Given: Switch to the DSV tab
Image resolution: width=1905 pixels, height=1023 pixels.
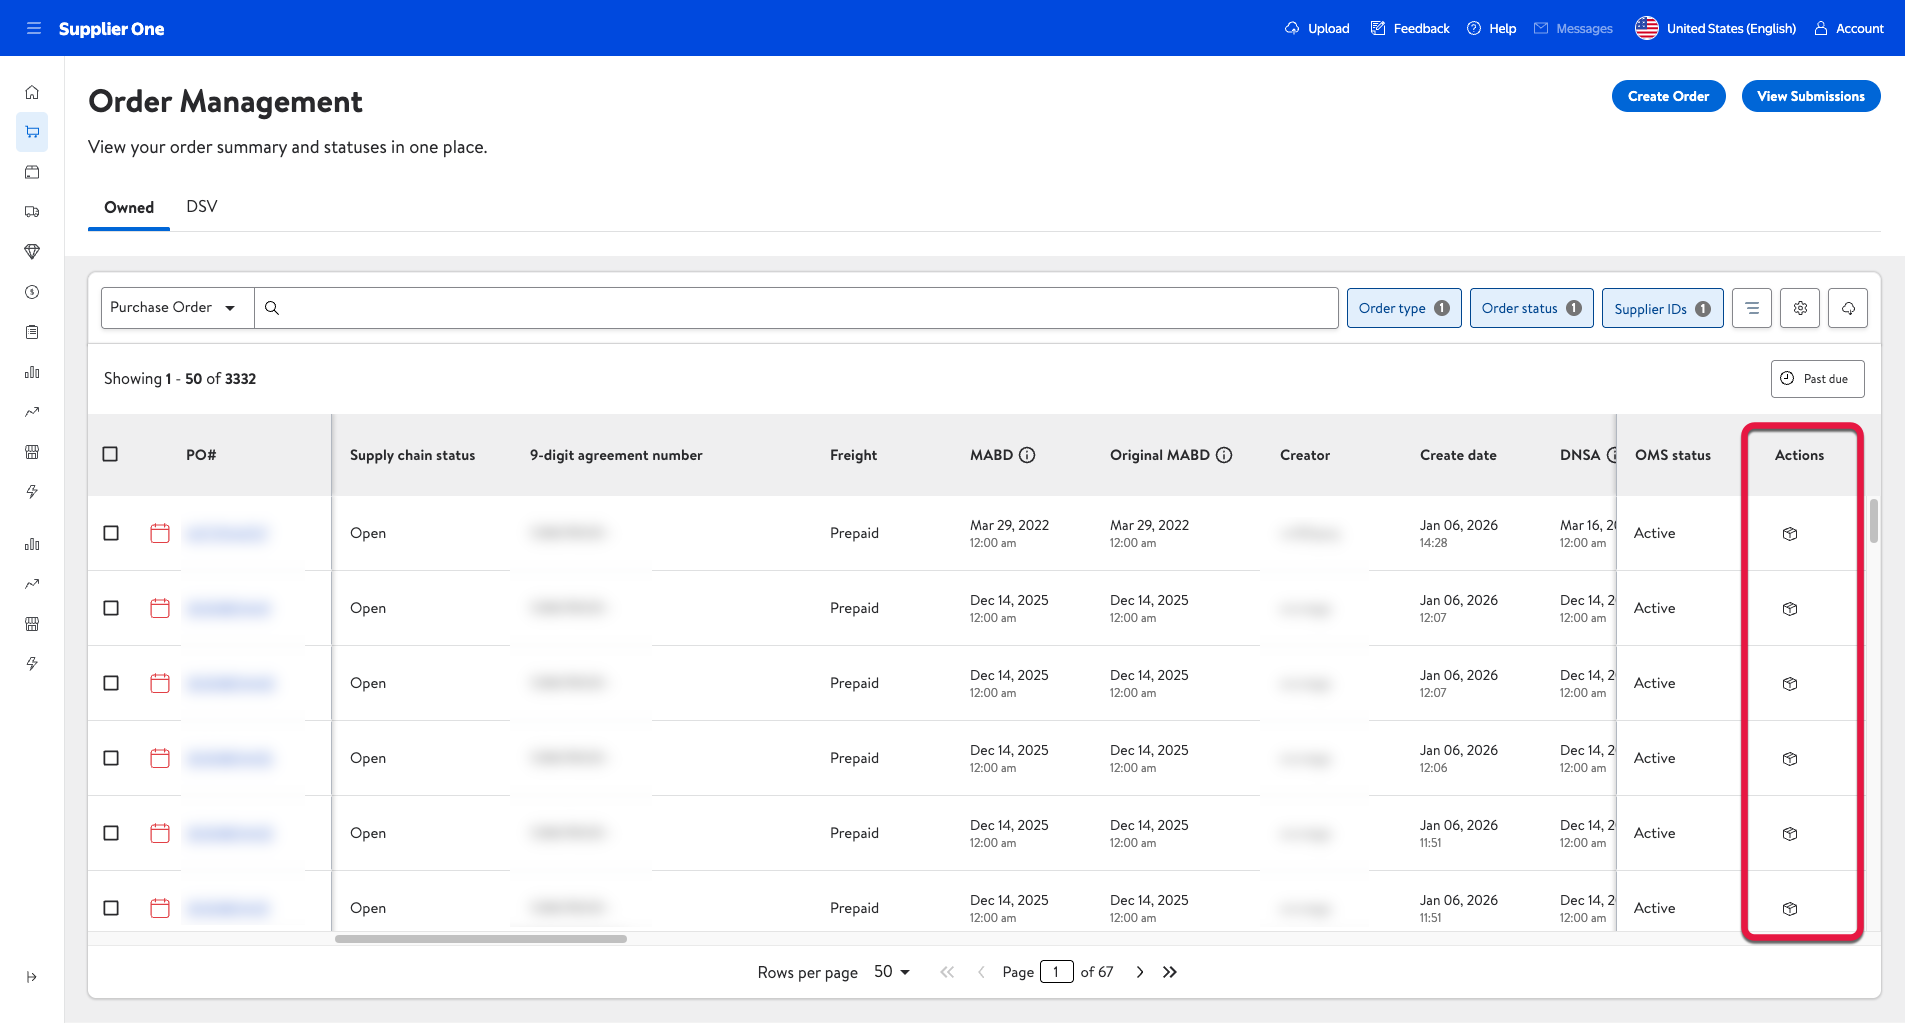Looking at the screenshot, I should tap(201, 207).
